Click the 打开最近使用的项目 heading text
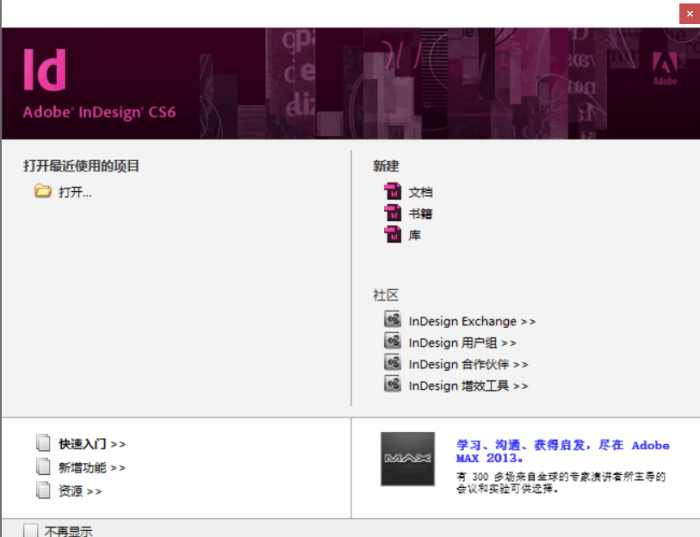 tap(81, 166)
